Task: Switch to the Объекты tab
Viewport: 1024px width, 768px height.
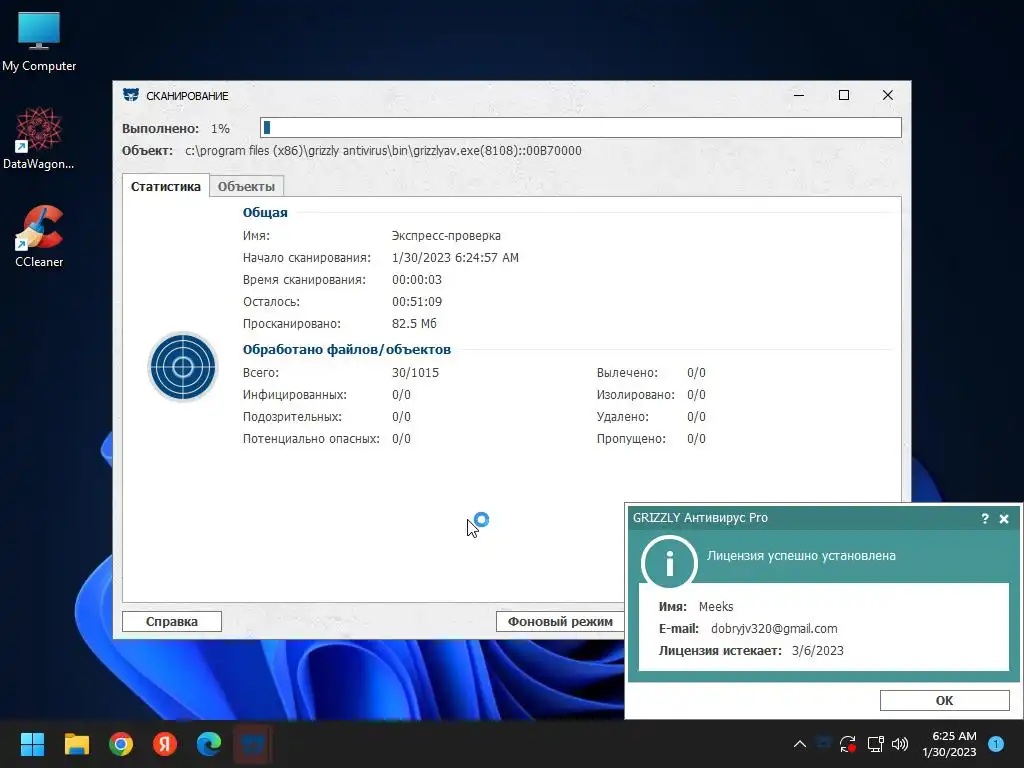Action: [x=246, y=187]
